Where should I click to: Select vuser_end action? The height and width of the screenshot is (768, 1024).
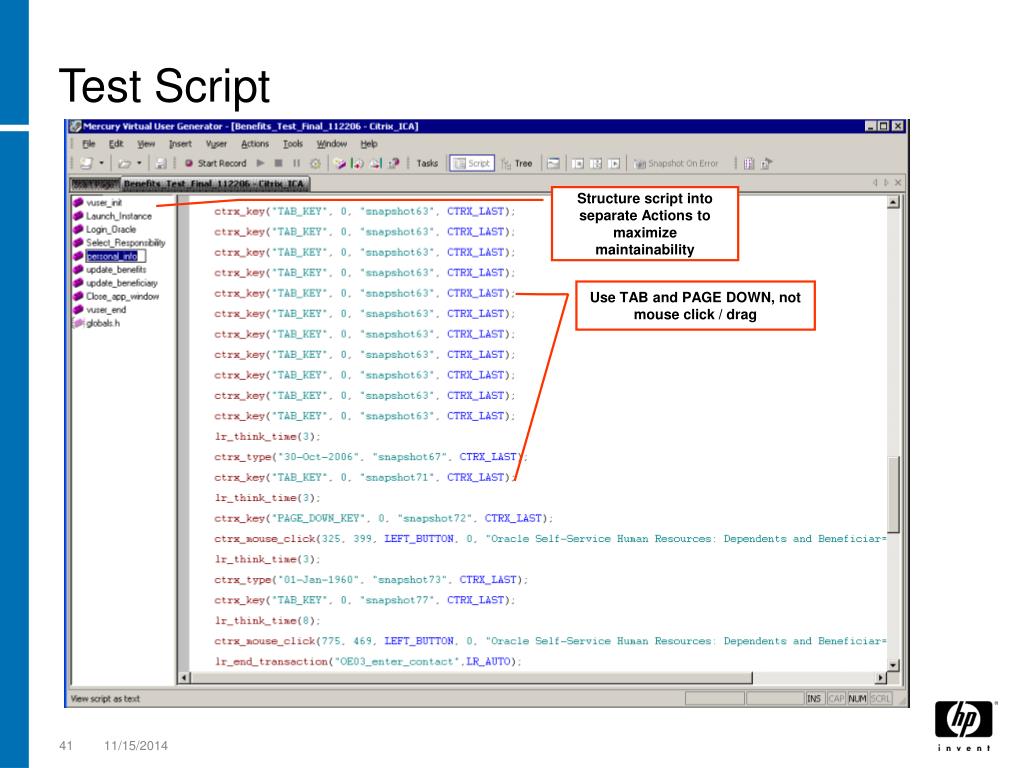(99, 310)
